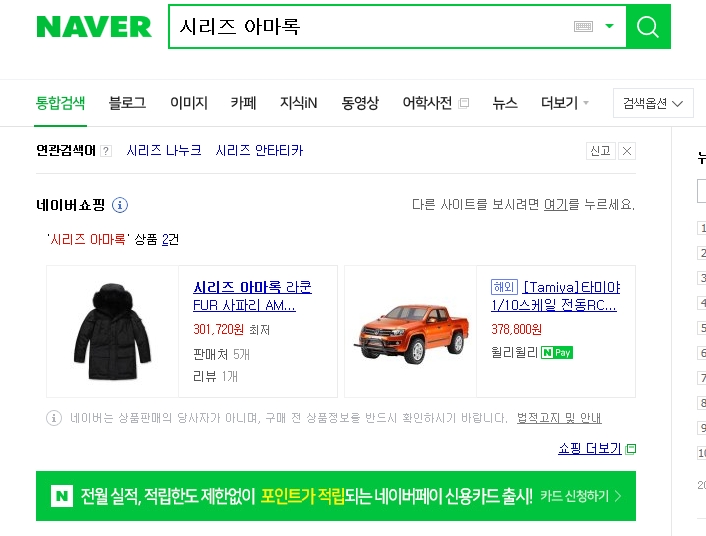Click the 신고 button
The image size is (706, 536).
[601, 151]
